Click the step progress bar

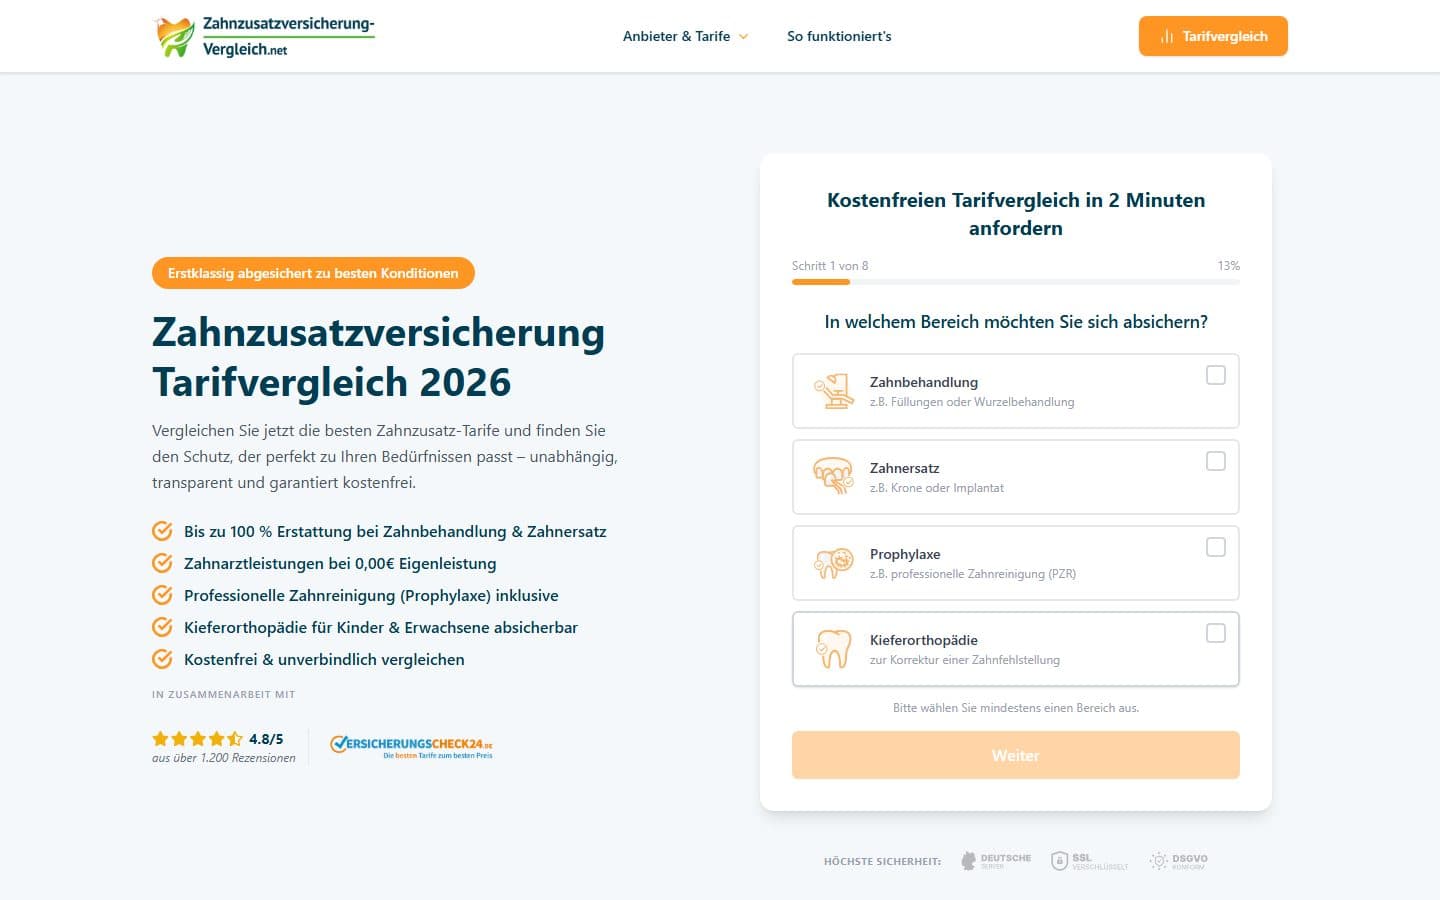(x=1016, y=282)
